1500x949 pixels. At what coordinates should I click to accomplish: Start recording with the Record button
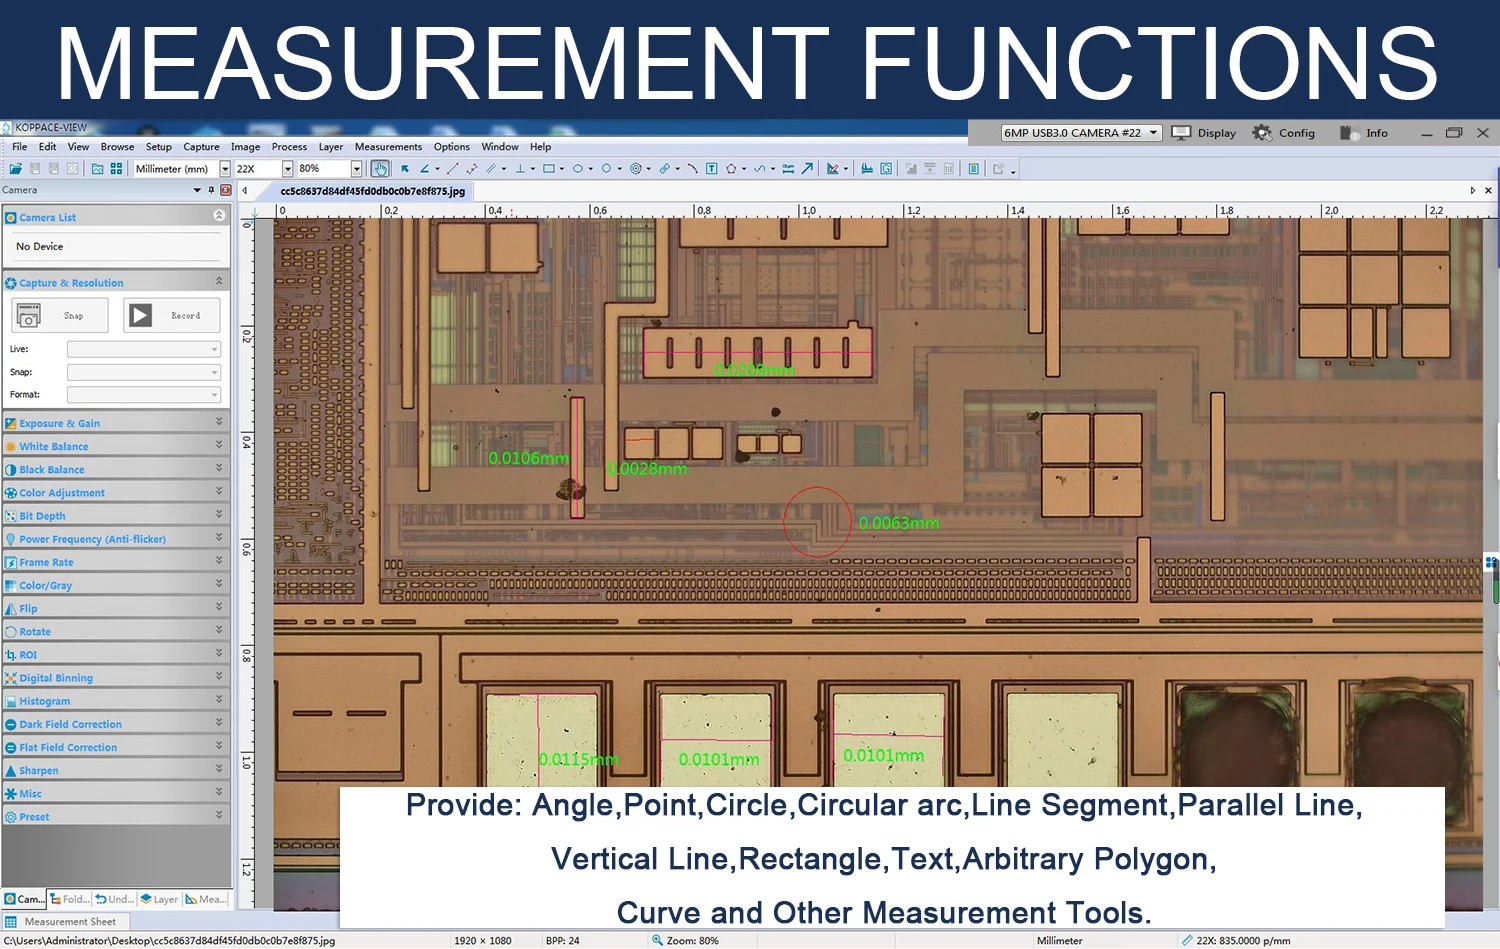click(x=171, y=316)
